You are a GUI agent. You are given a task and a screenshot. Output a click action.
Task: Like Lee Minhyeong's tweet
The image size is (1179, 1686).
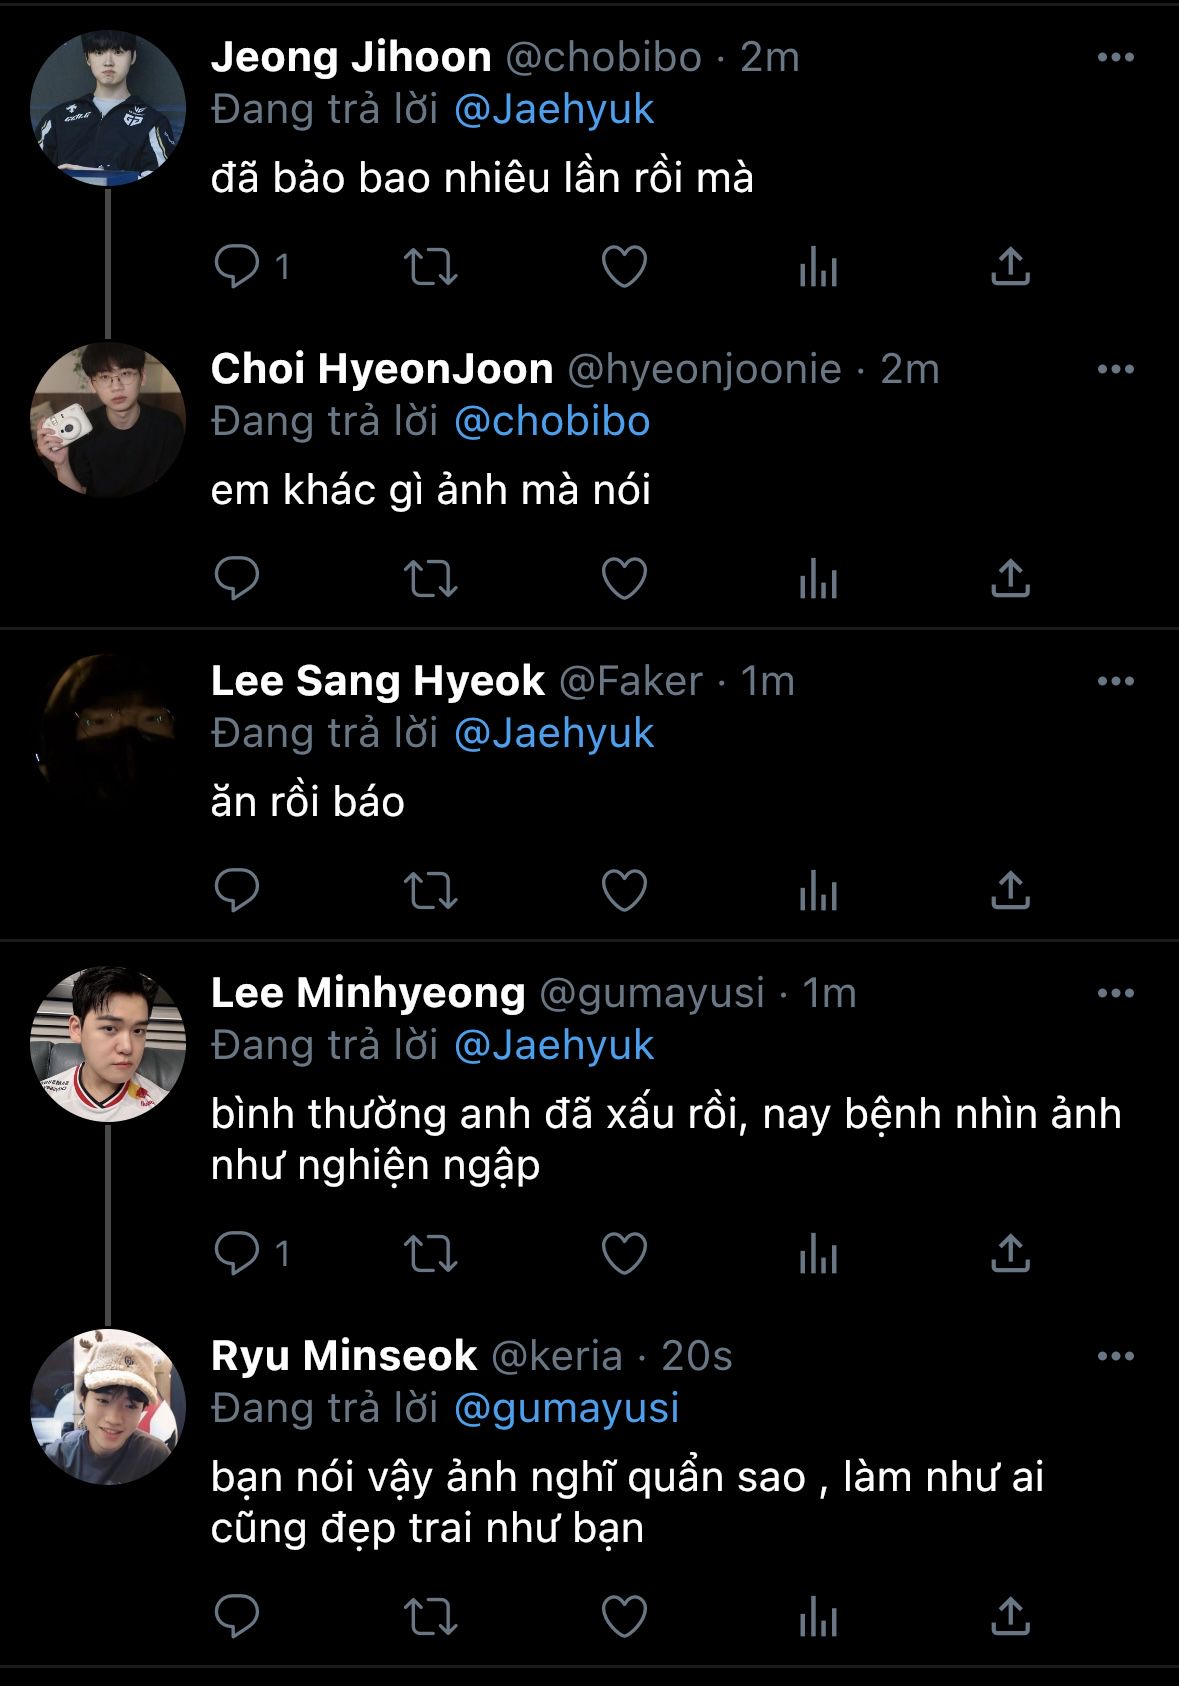pos(624,1254)
